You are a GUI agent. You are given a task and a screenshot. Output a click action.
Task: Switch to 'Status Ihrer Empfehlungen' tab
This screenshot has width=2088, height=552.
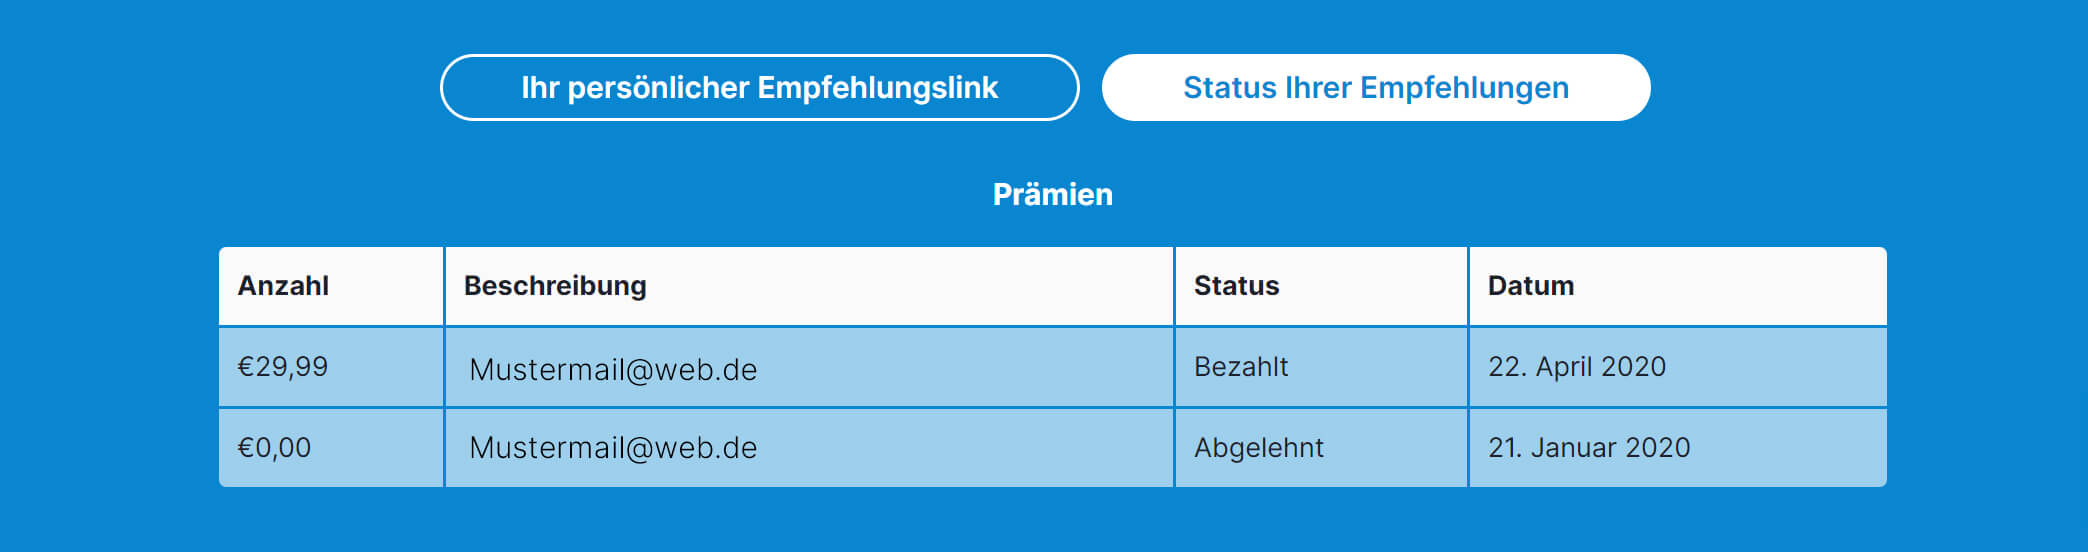pos(1375,88)
